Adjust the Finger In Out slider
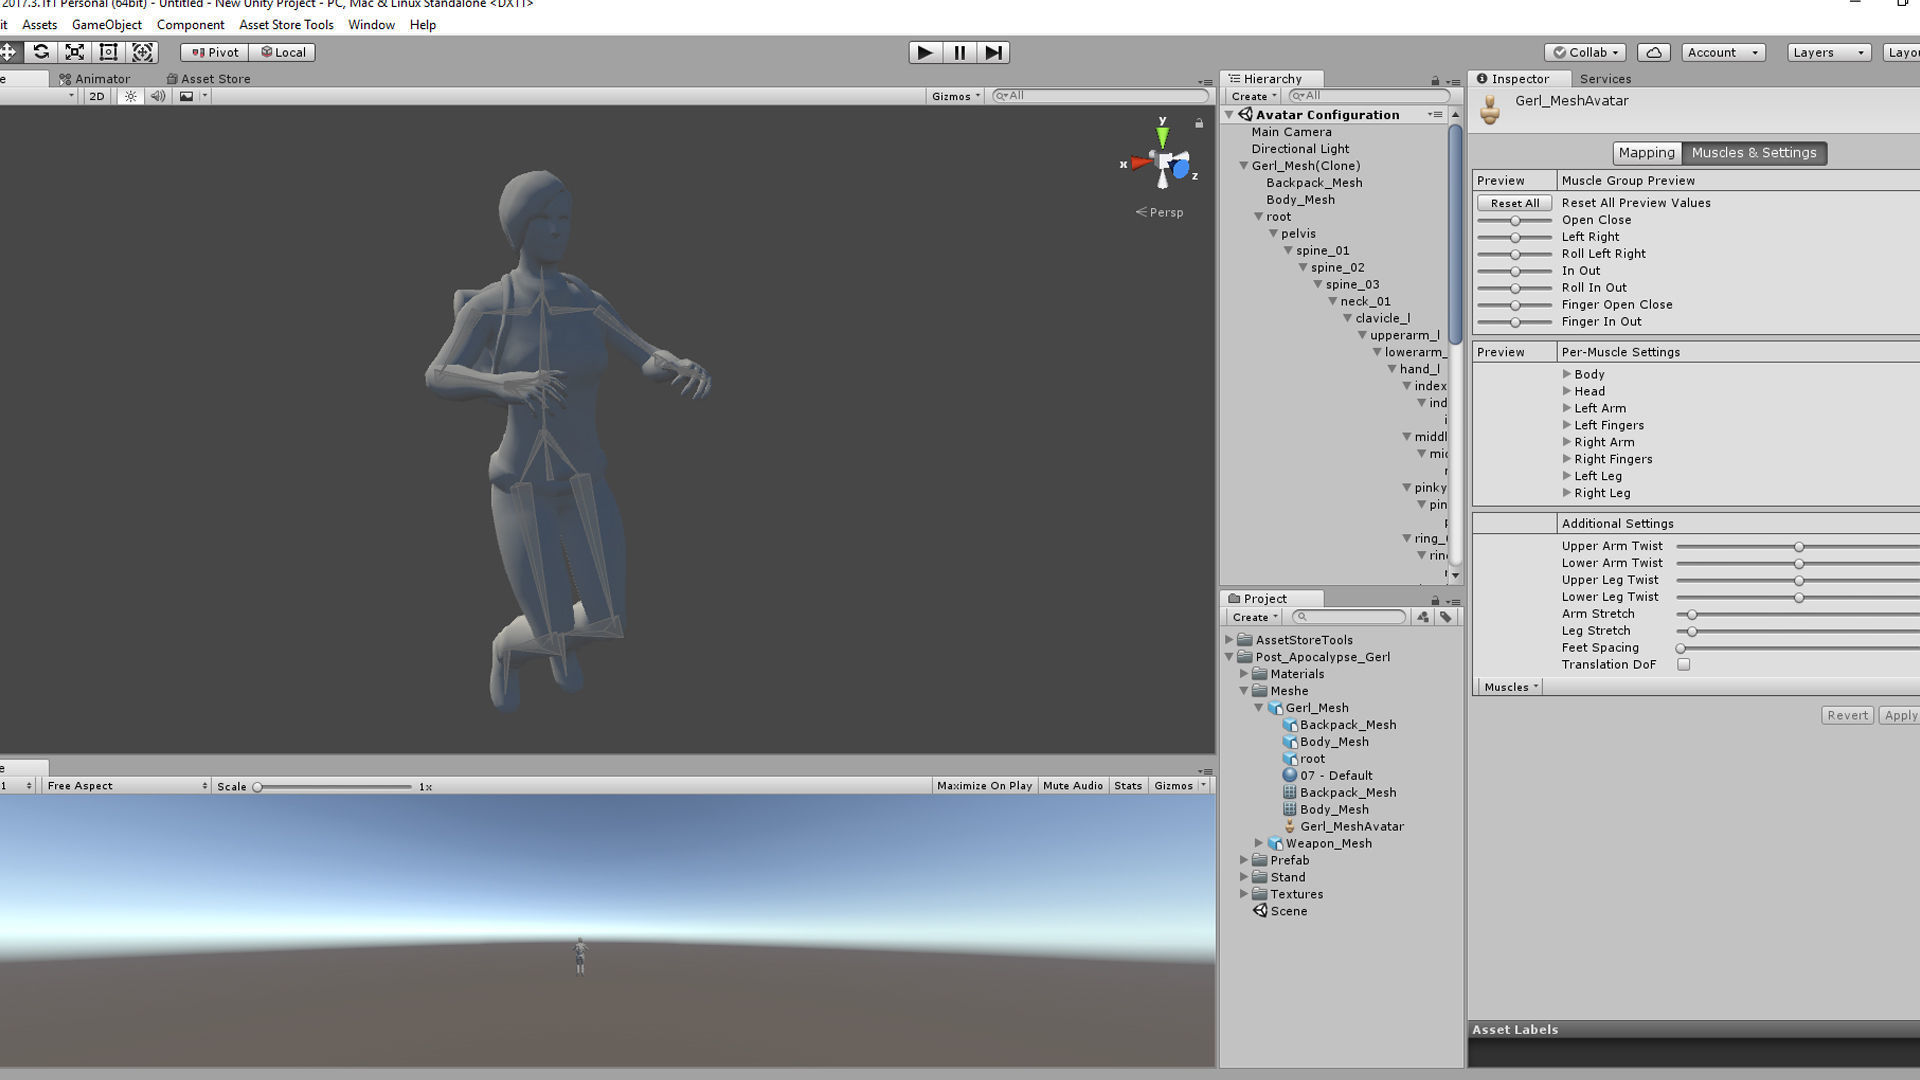The image size is (1920, 1080). [1515, 322]
